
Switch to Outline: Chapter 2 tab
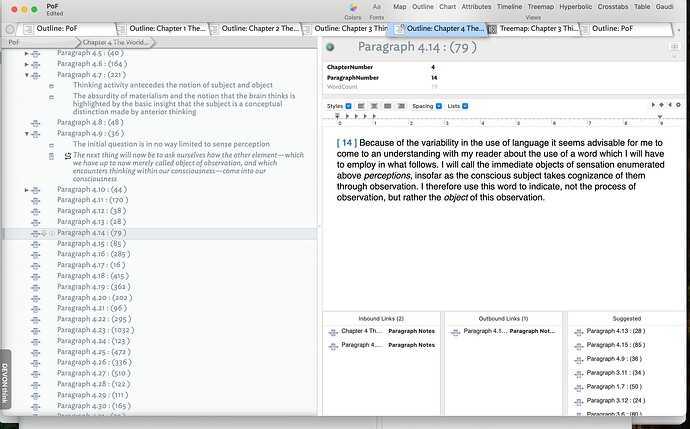(x=255, y=29)
